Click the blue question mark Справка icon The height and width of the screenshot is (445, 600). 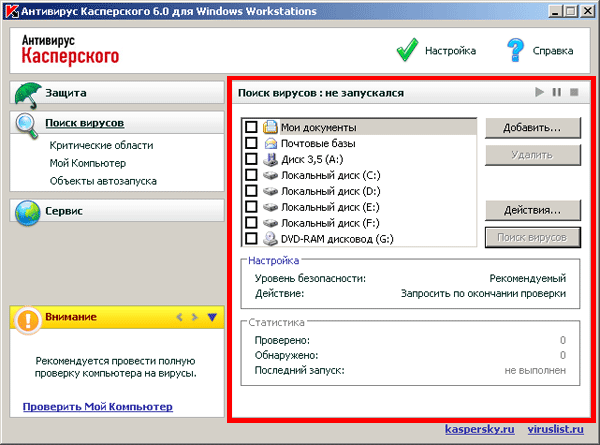pyautogui.click(x=515, y=50)
